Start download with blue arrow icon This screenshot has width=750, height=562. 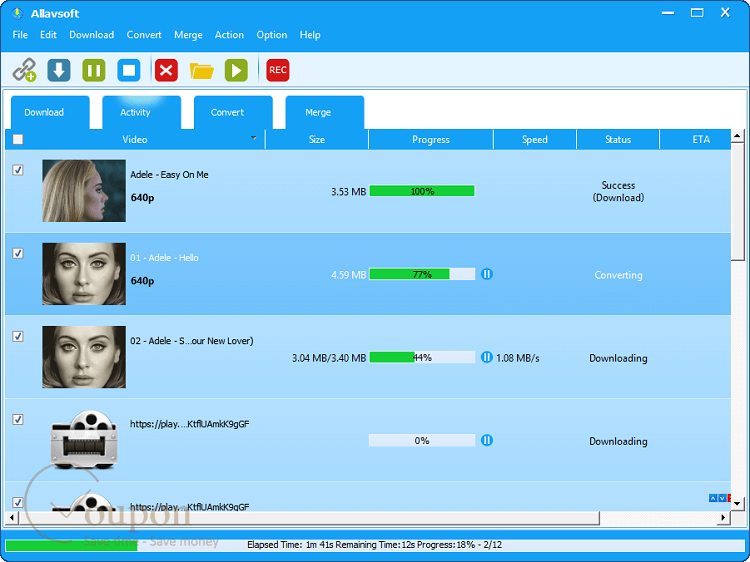pos(59,70)
